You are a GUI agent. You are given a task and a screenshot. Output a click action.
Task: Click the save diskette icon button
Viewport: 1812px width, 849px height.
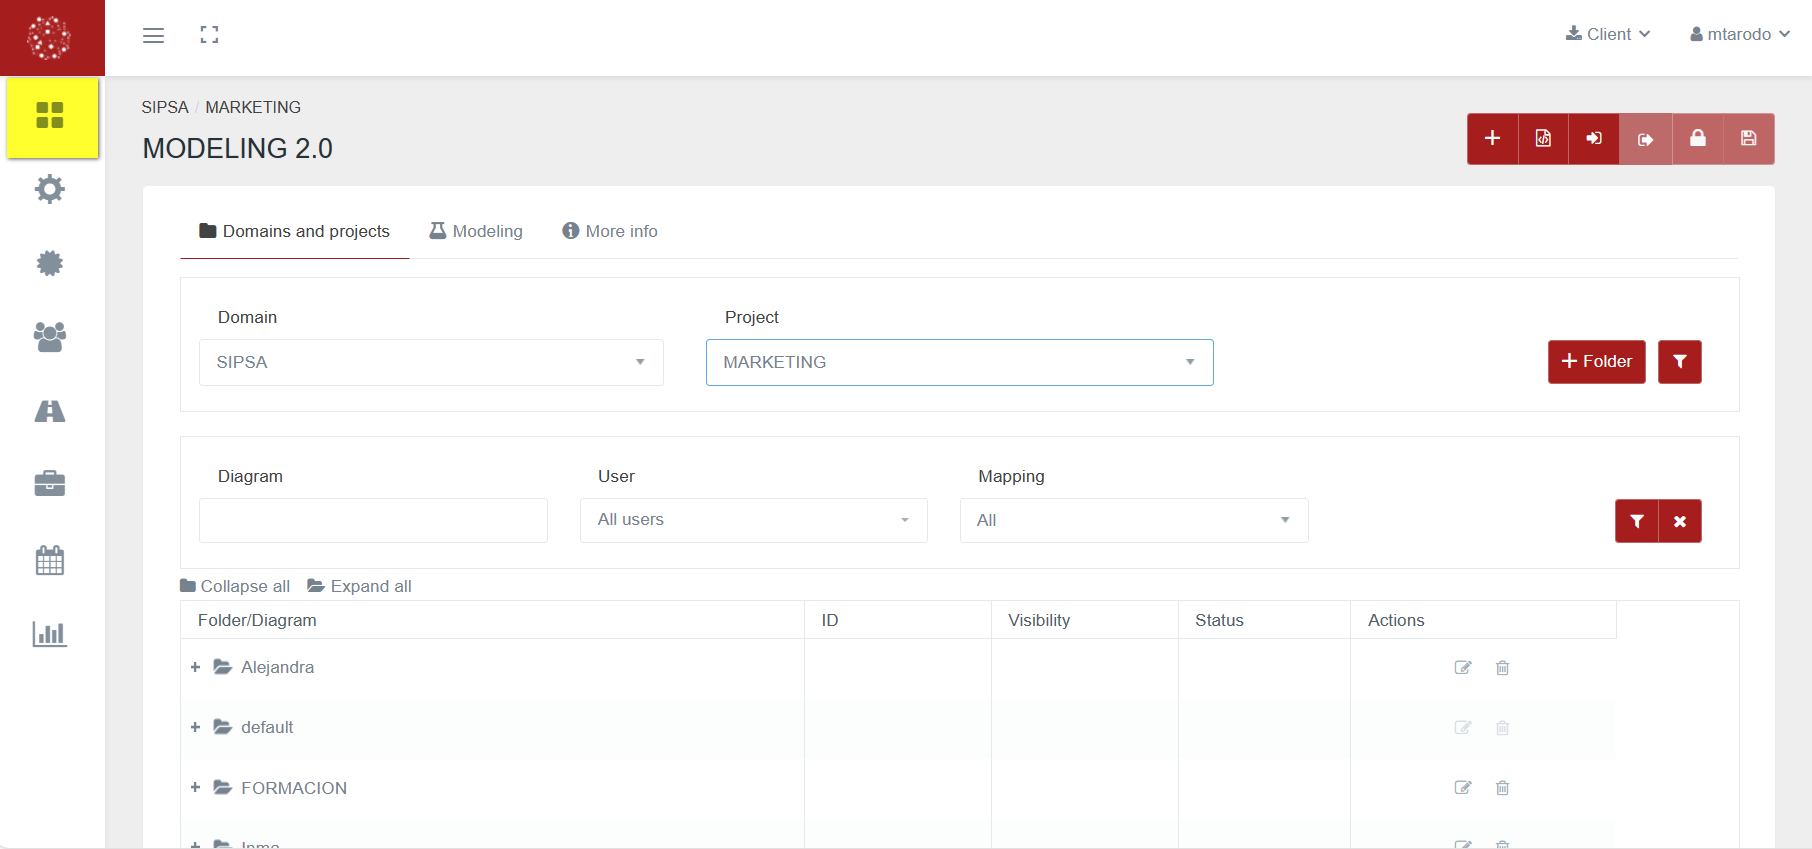pyautogui.click(x=1748, y=139)
